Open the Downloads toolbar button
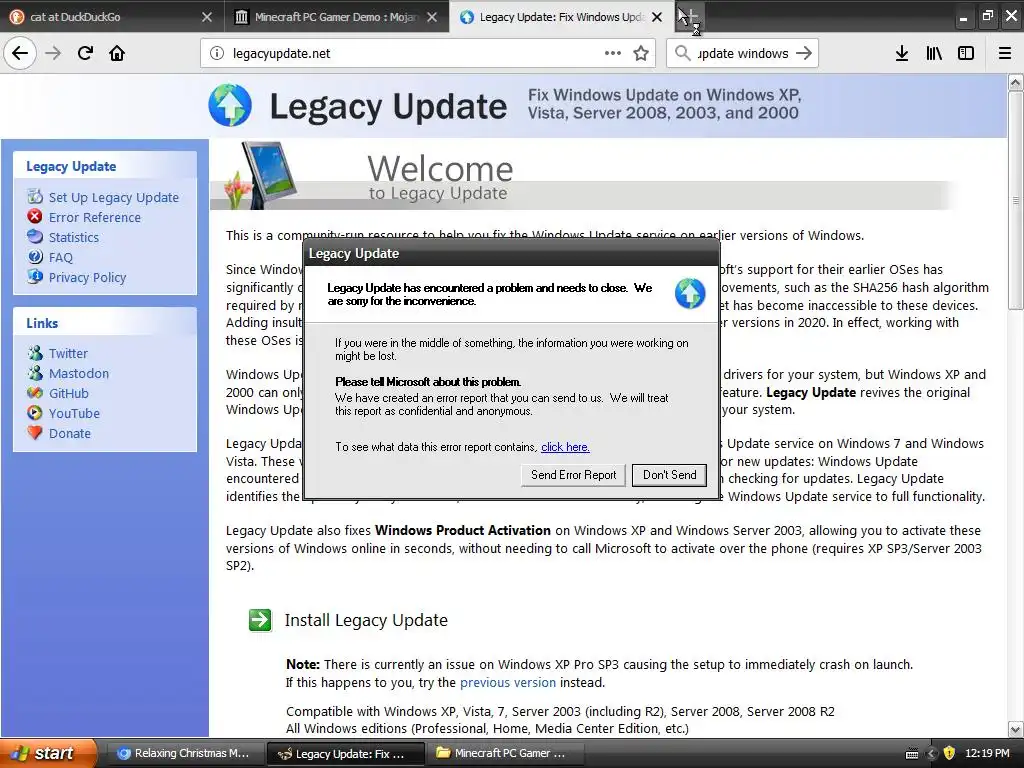Screen dimensions: 1024x768 pyautogui.click(x=902, y=53)
